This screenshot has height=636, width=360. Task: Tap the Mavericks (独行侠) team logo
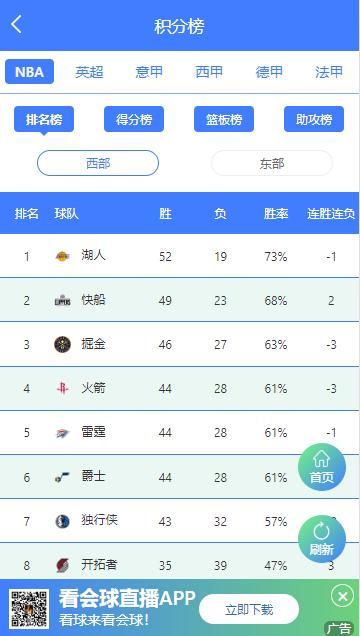62,521
